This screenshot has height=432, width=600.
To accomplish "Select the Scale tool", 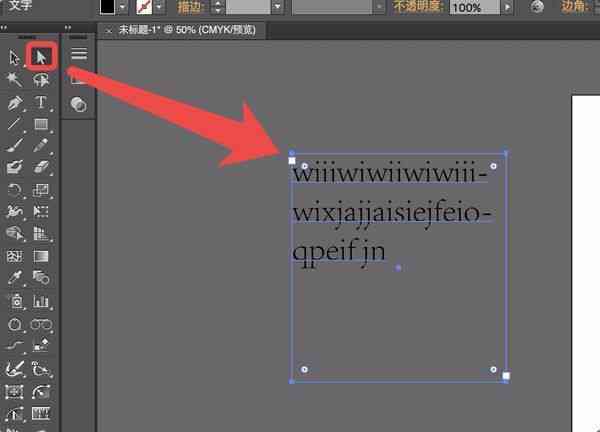I will pyautogui.click(x=41, y=190).
